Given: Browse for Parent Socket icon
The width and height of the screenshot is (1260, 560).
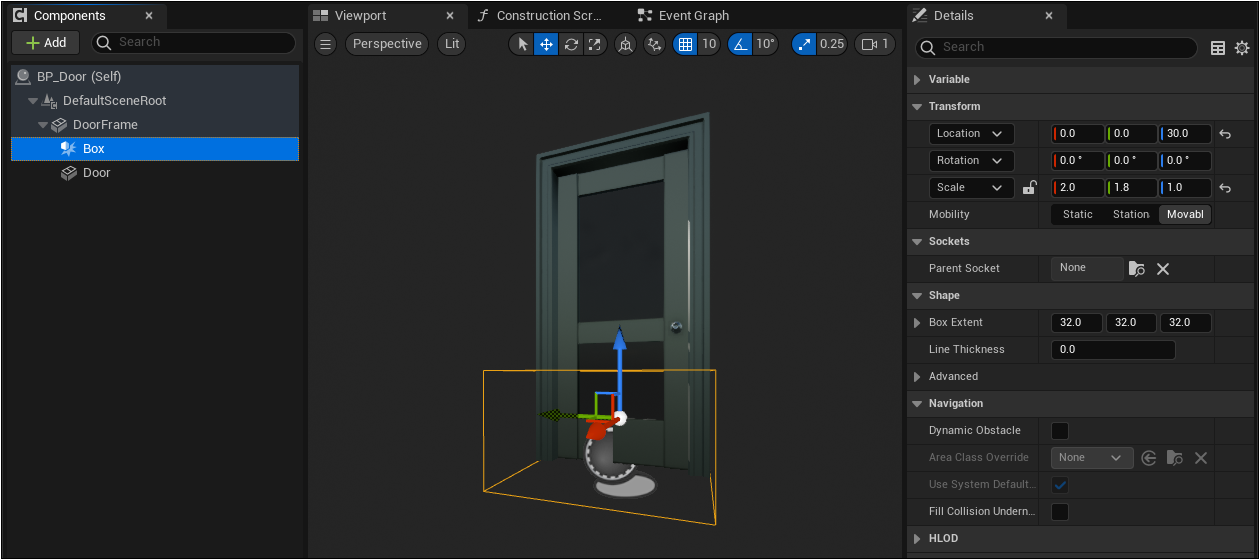Looking at the screenshot, I should click(1137, 269).
